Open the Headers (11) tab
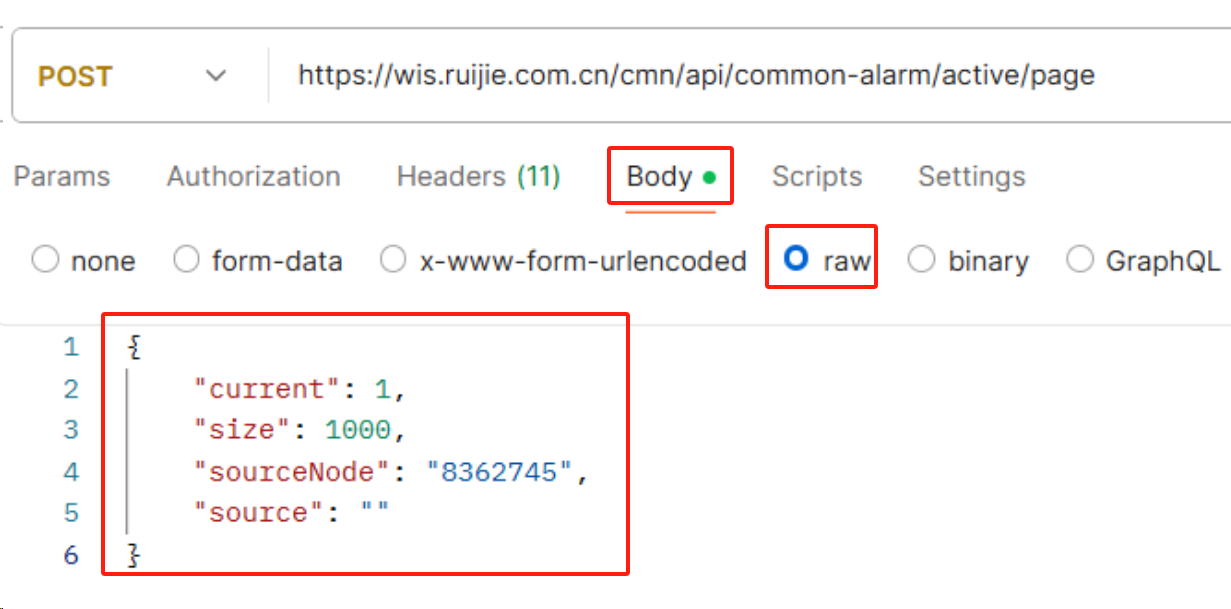 [478, 177]
